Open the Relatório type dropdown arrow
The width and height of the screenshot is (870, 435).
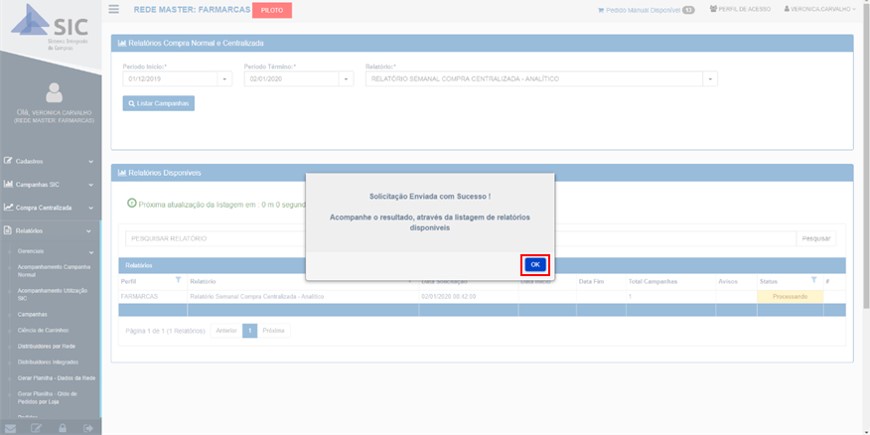click(x=710, y=79)
